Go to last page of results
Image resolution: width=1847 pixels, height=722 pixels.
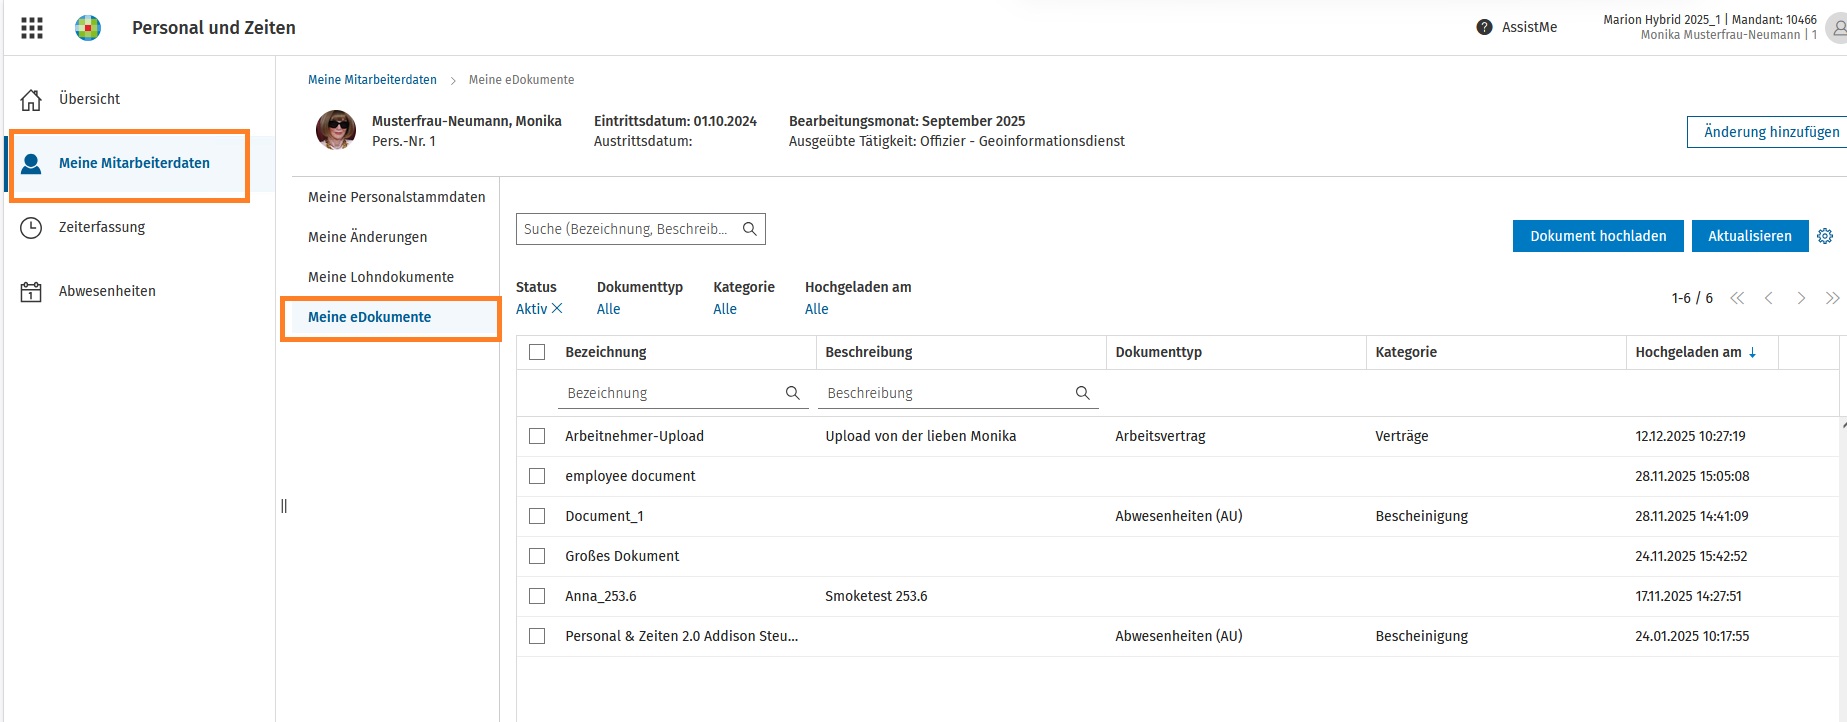coord(1832,298)
